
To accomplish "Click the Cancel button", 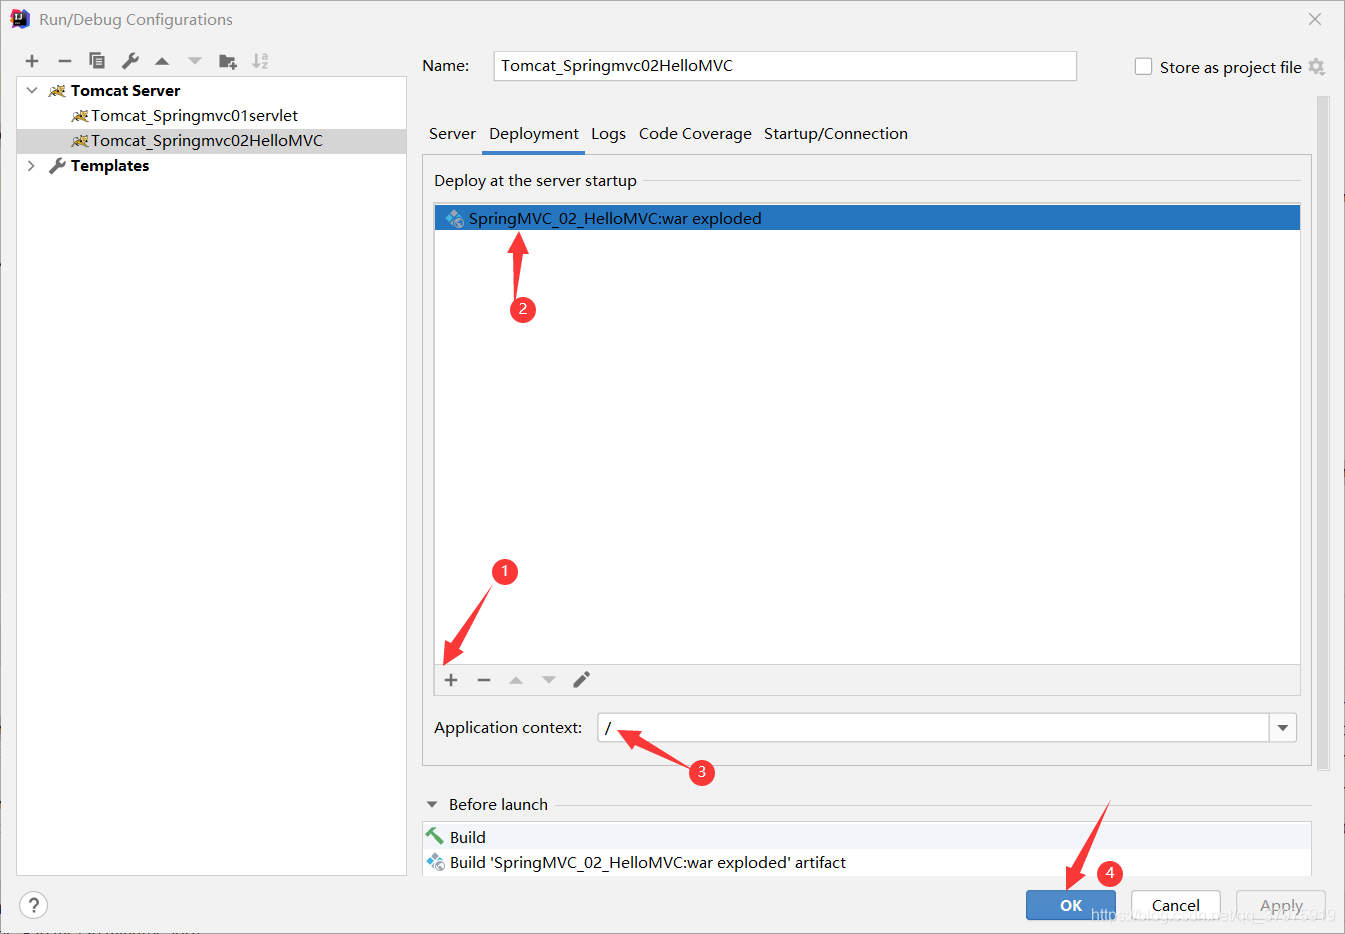I will click(1175, 905).
